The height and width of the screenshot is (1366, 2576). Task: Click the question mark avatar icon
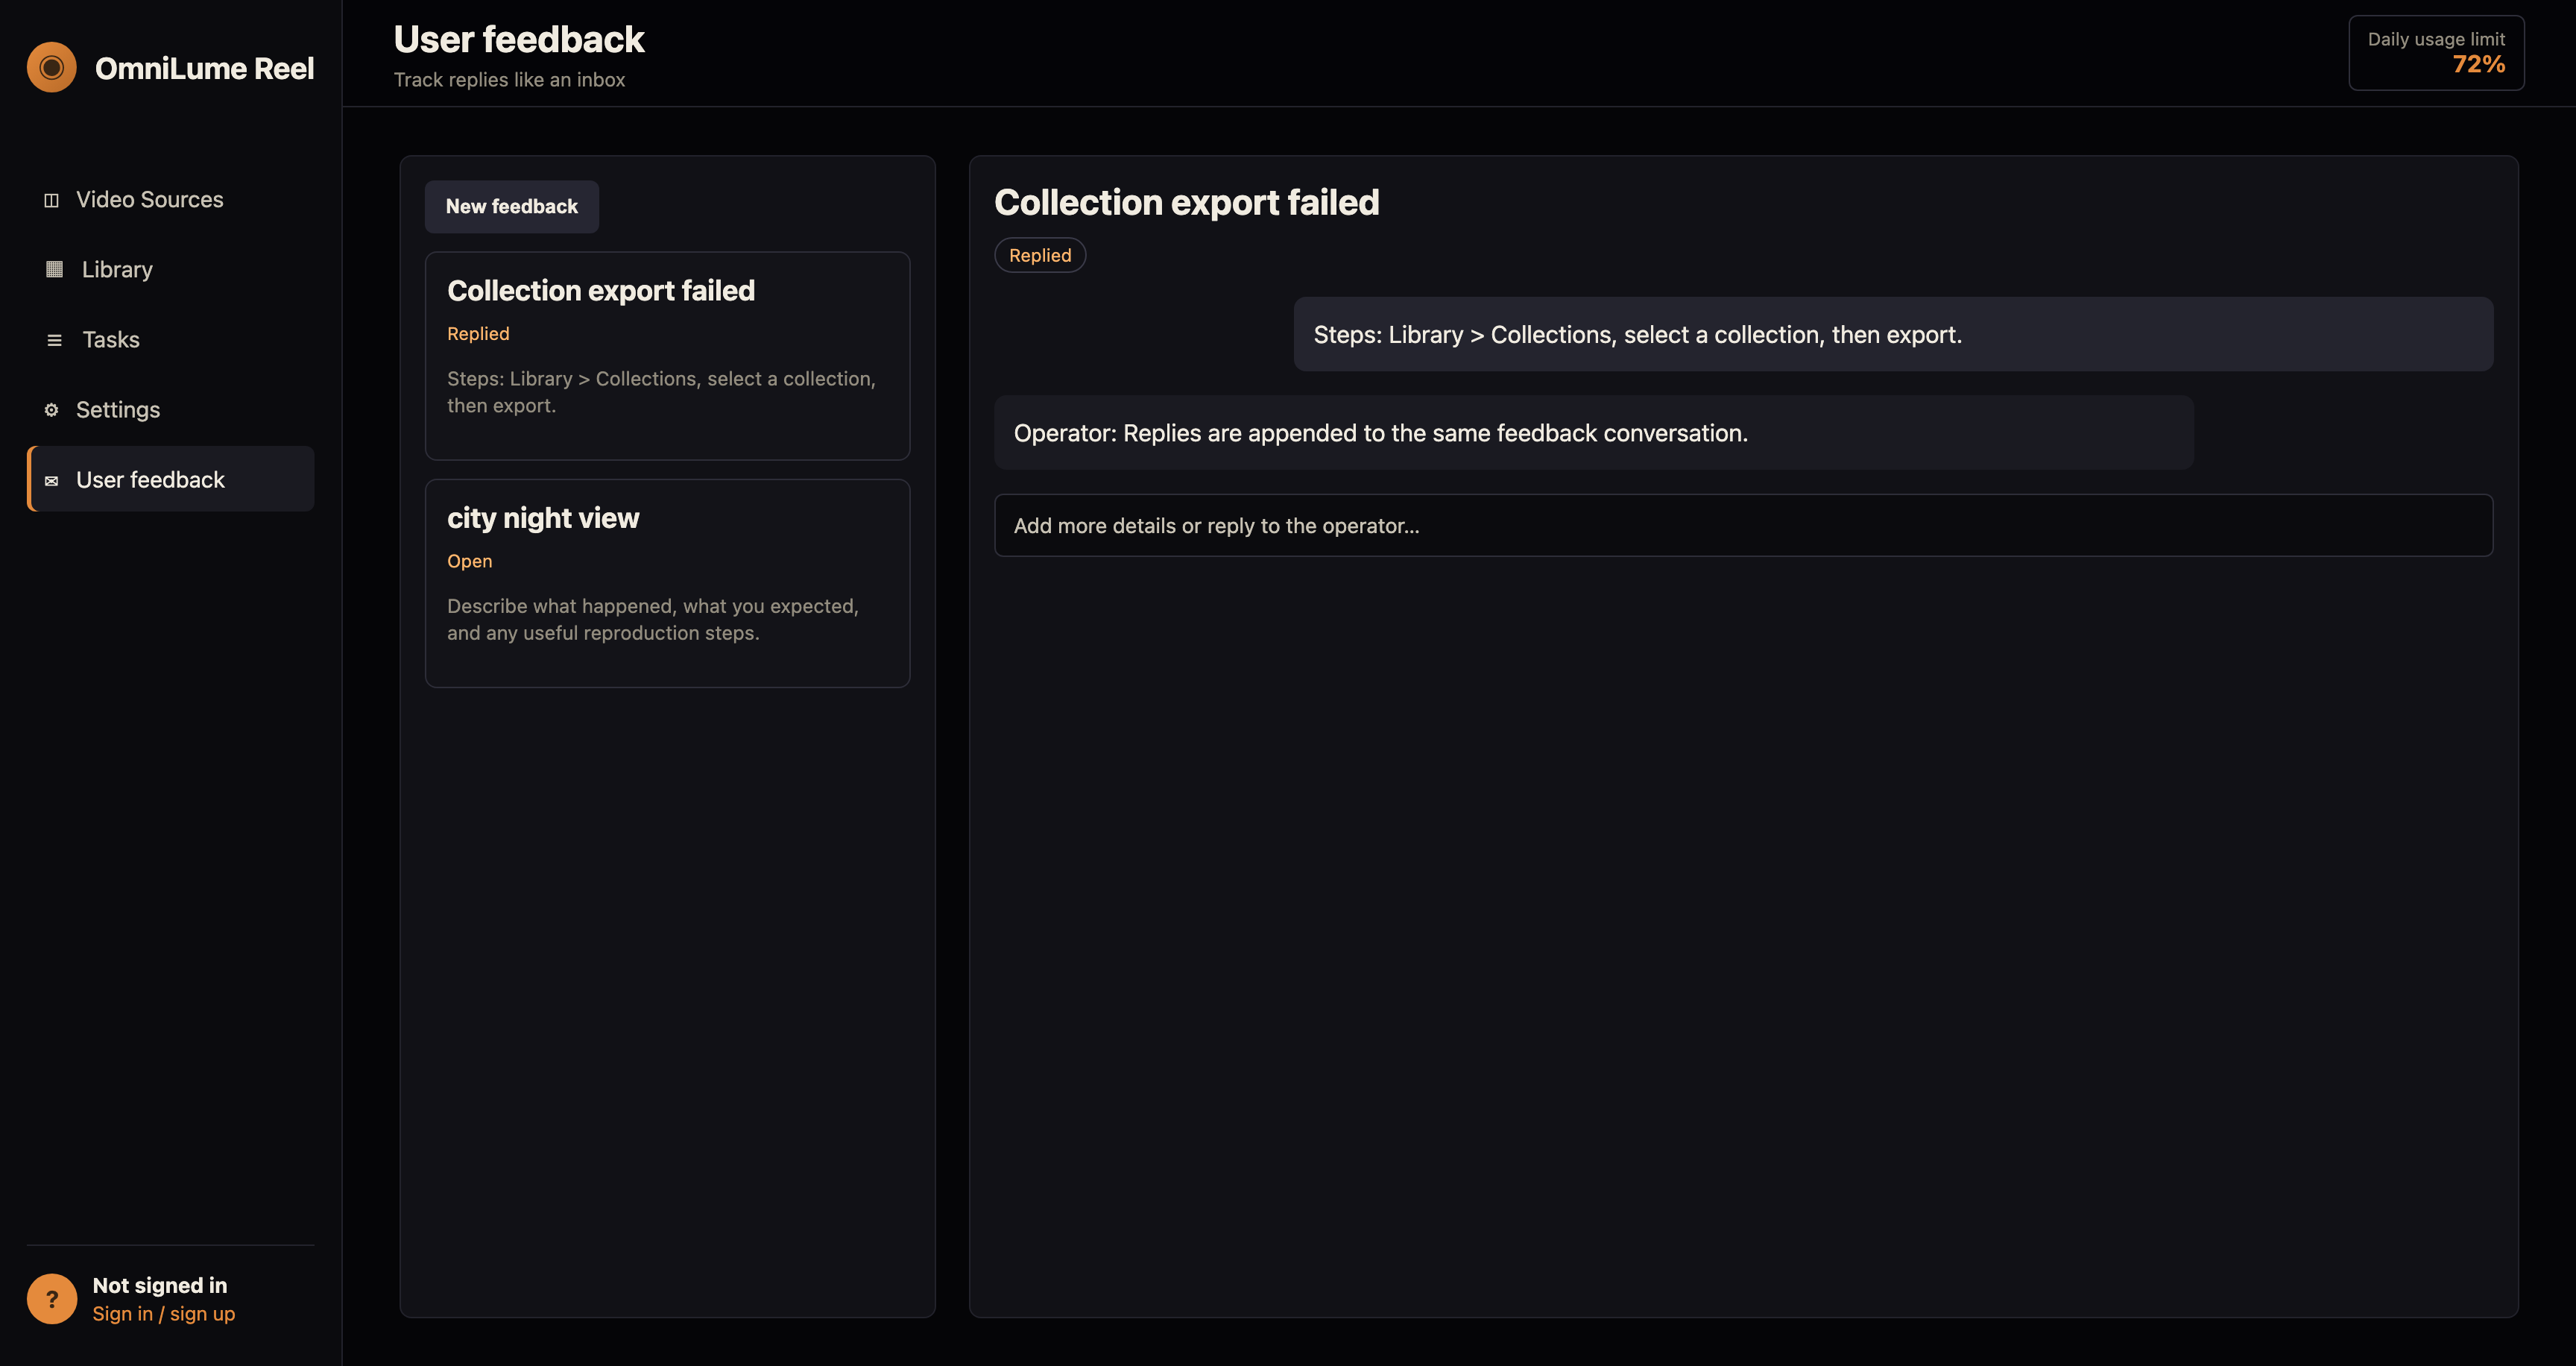tap(52, 1298)
